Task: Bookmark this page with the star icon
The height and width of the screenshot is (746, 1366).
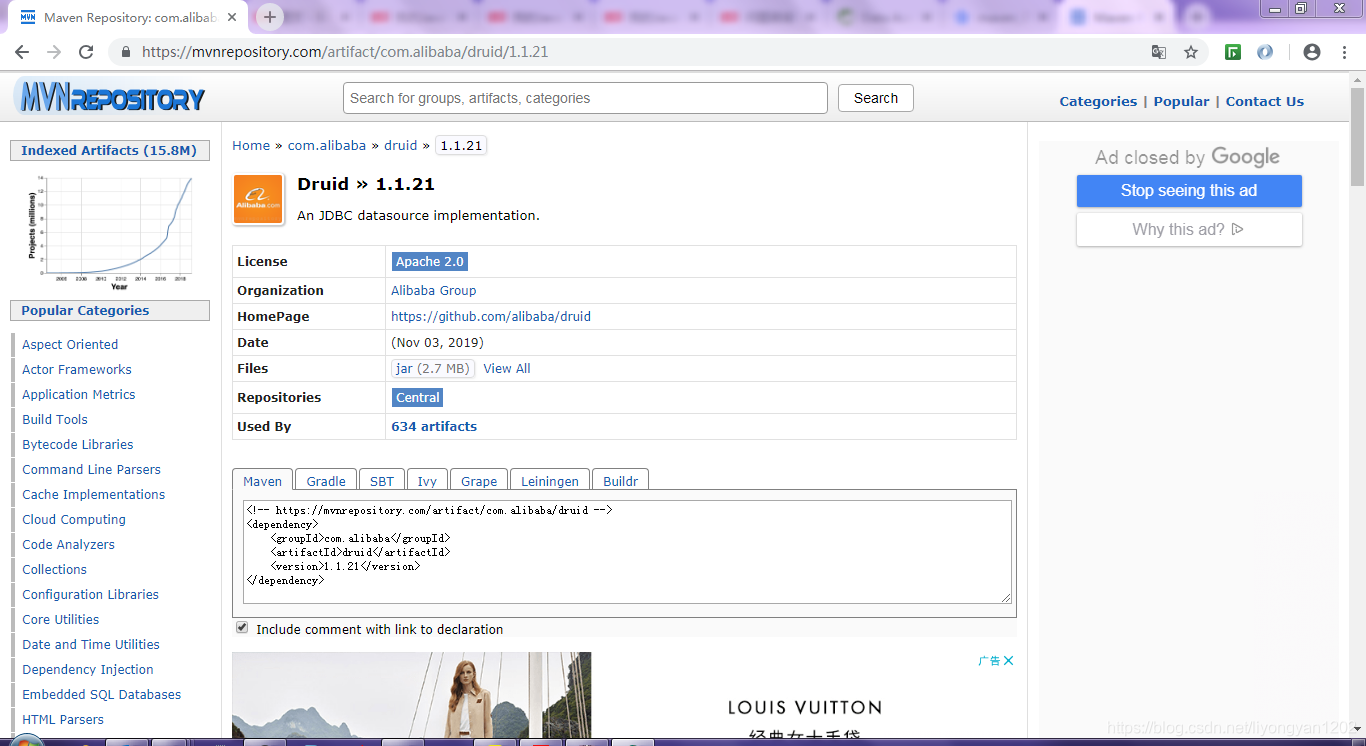Action: (1191, 52)
